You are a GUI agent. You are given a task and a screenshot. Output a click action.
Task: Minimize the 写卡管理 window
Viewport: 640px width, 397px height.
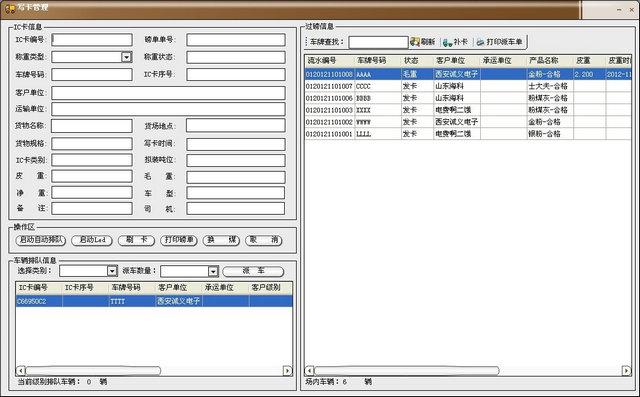(620, 9)
